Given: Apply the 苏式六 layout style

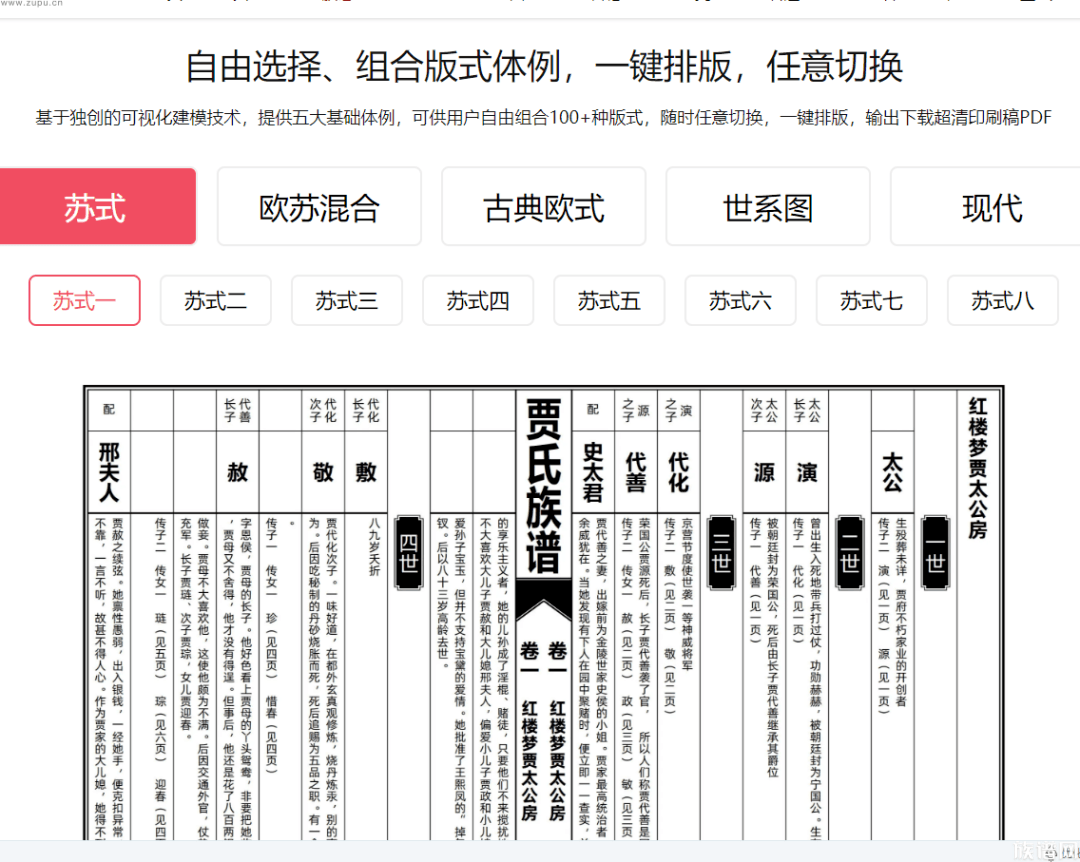Looking at the screenshot, I should (740, 300).
